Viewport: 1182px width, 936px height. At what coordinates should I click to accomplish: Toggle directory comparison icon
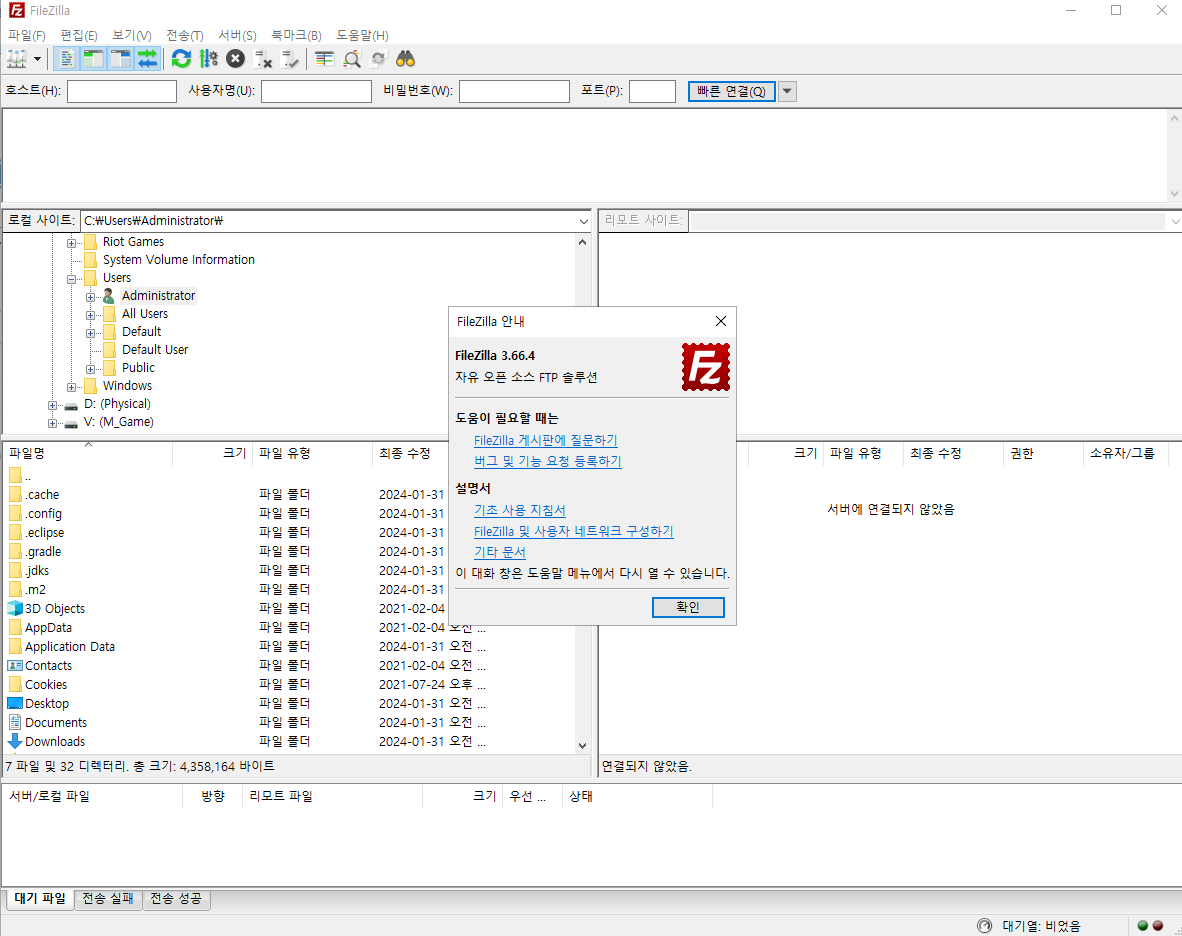coord(352,59)
